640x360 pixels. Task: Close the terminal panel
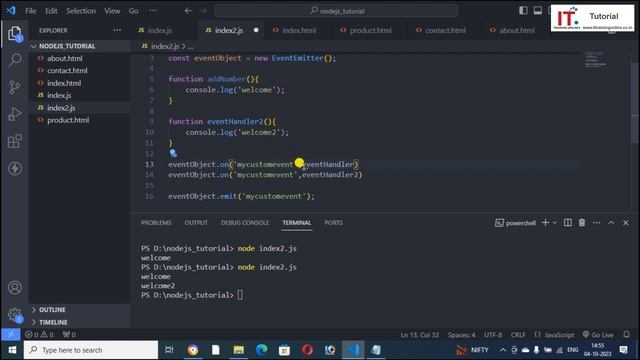pyautogui.click(x=626, y=222)
